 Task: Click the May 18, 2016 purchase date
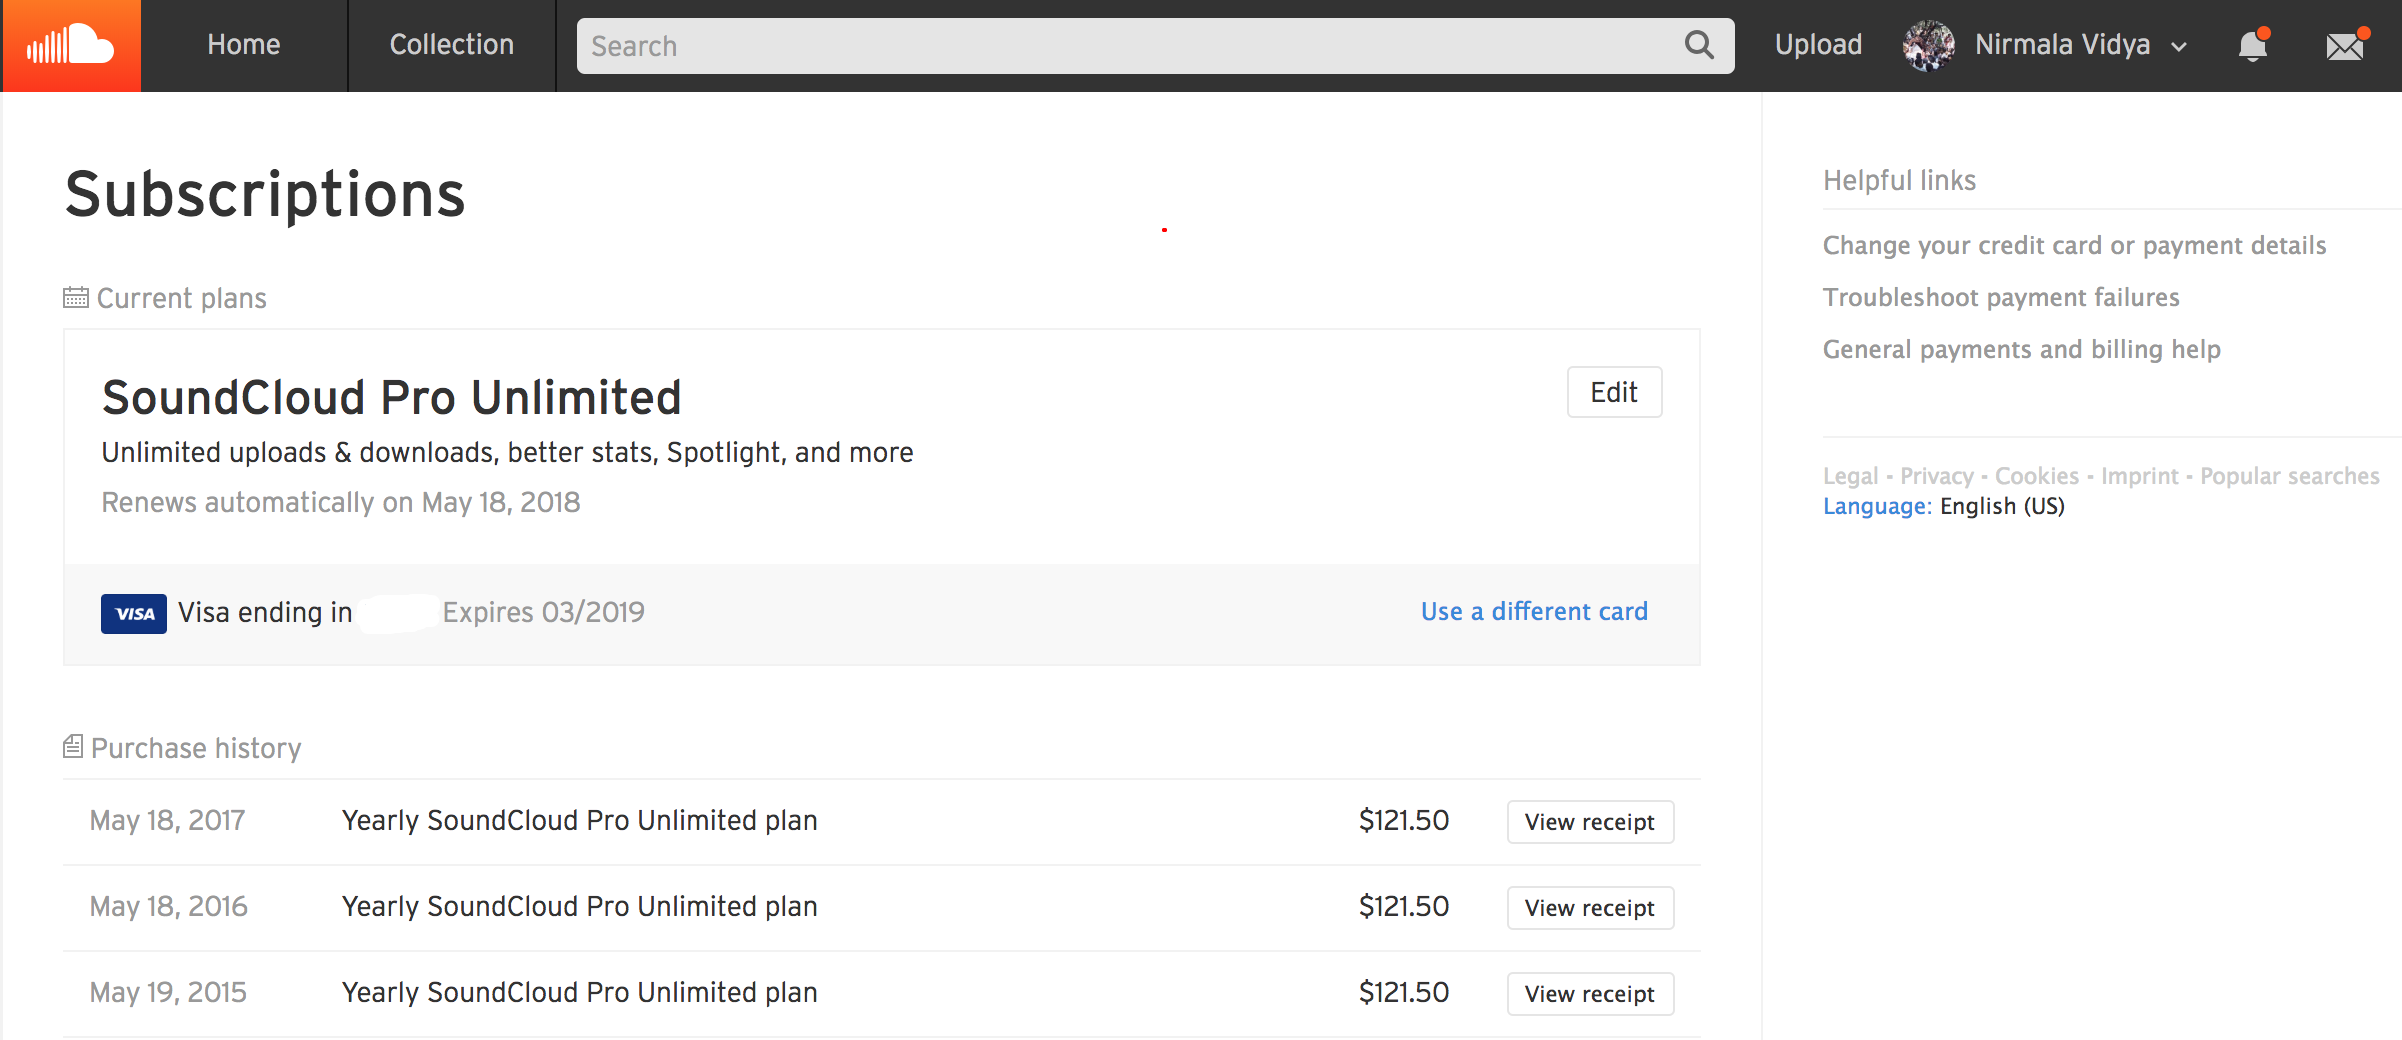(168, 906)
